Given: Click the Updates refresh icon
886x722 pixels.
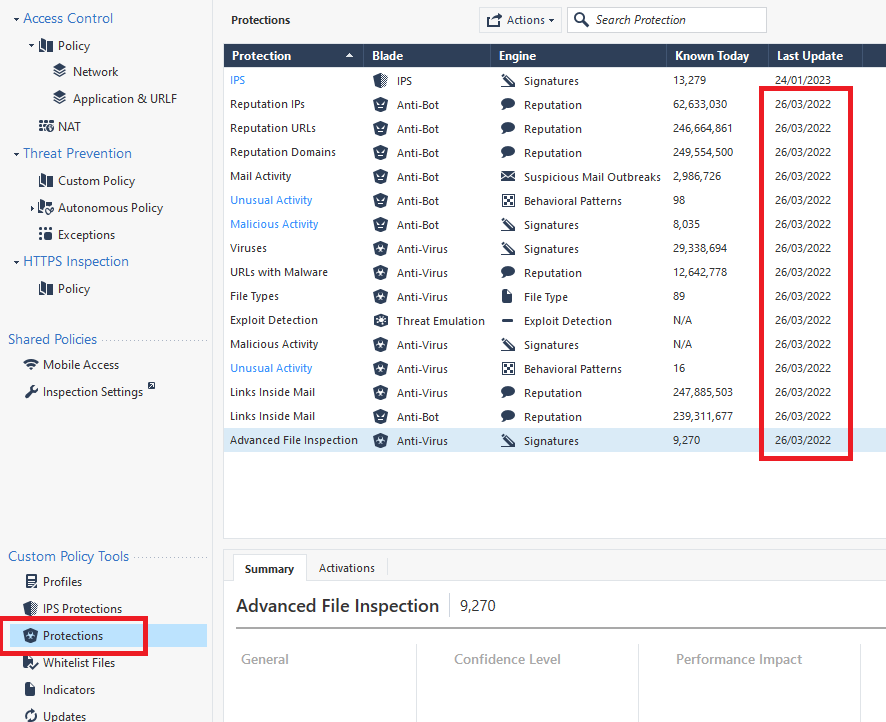Looking at the screenshot, I should point(30,716).
